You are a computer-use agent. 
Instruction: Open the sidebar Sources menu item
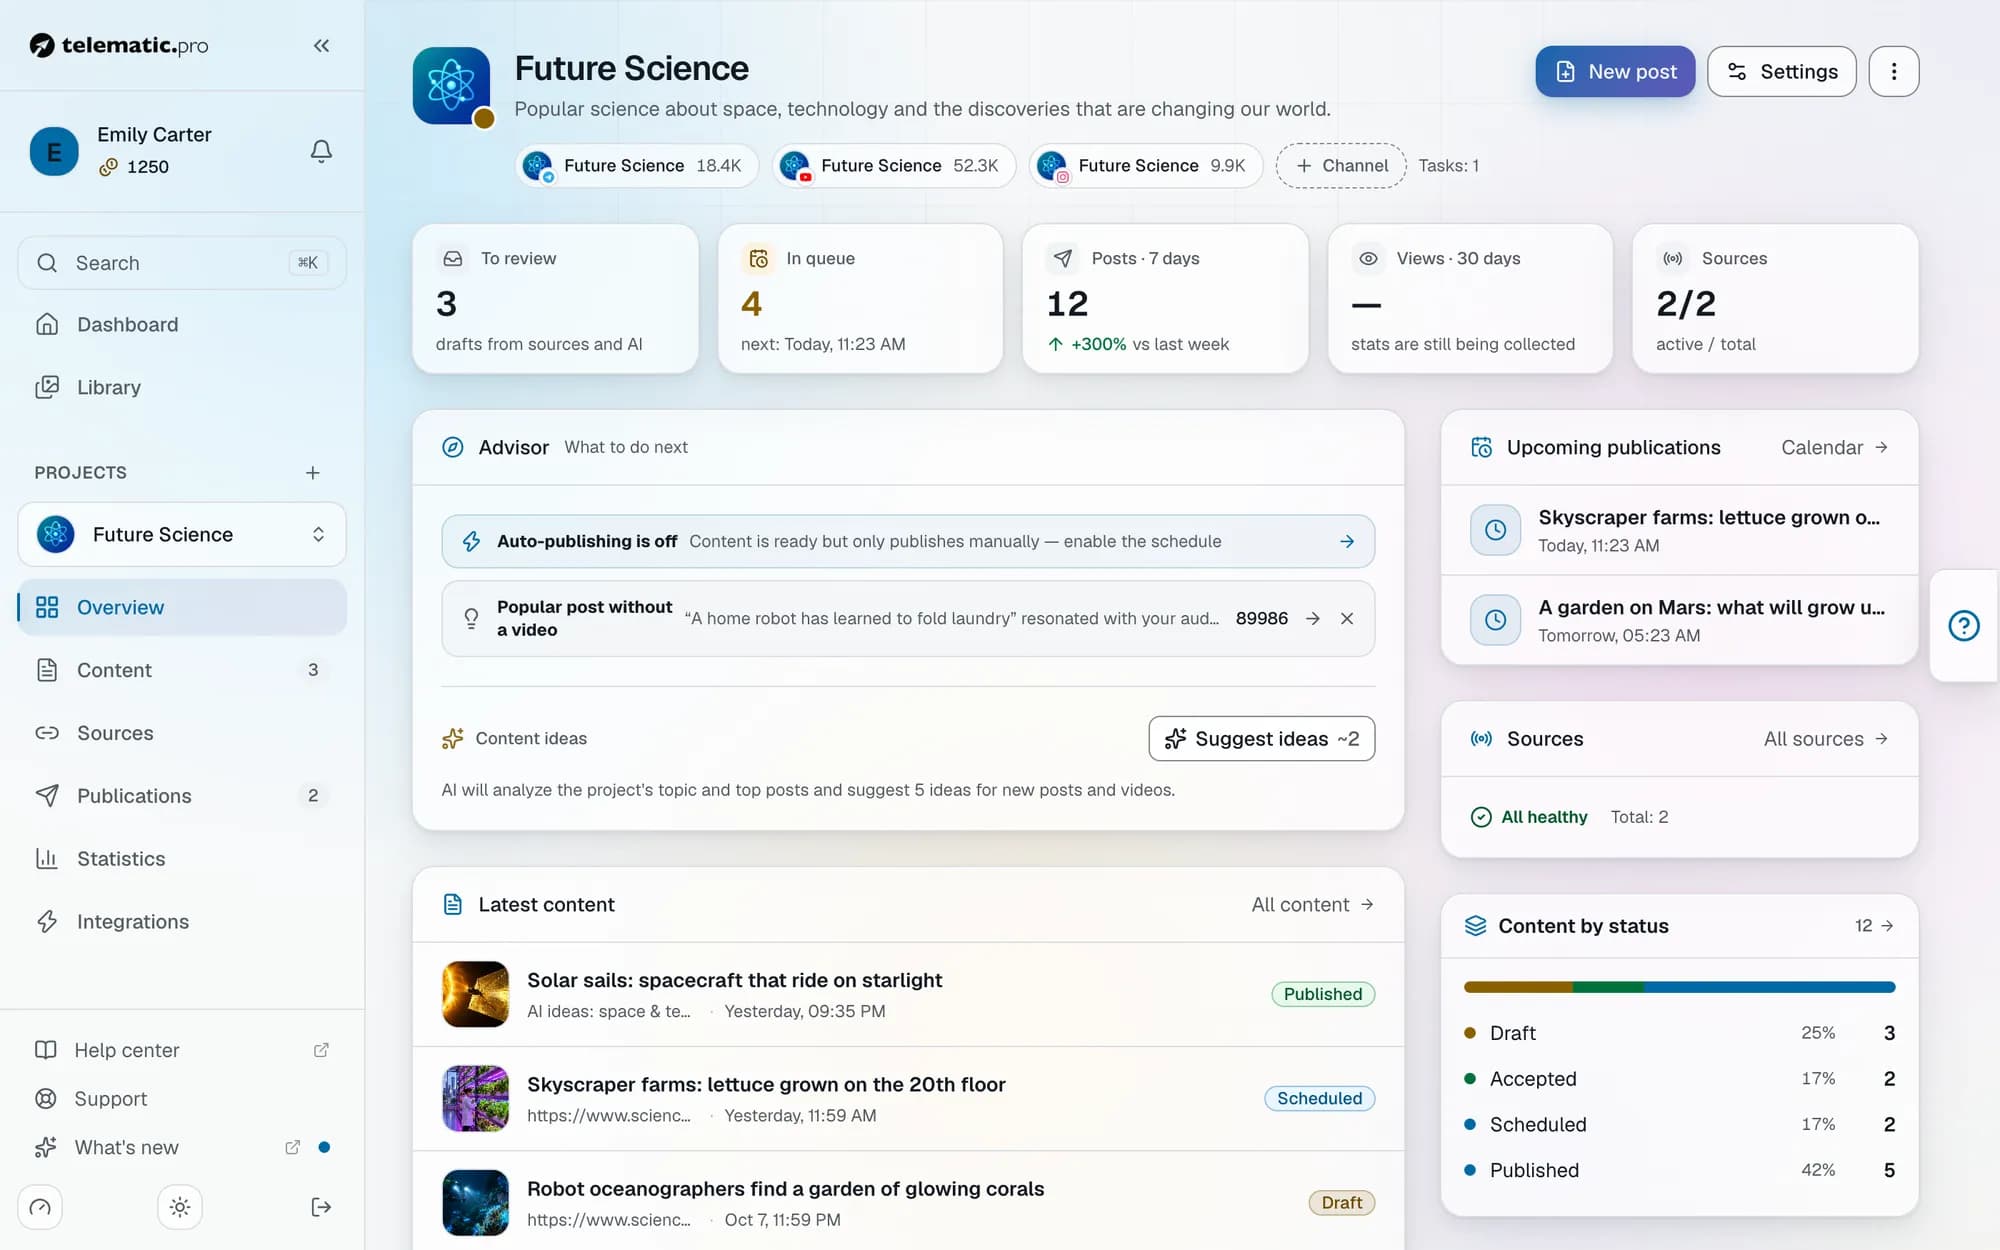point(182,733)
